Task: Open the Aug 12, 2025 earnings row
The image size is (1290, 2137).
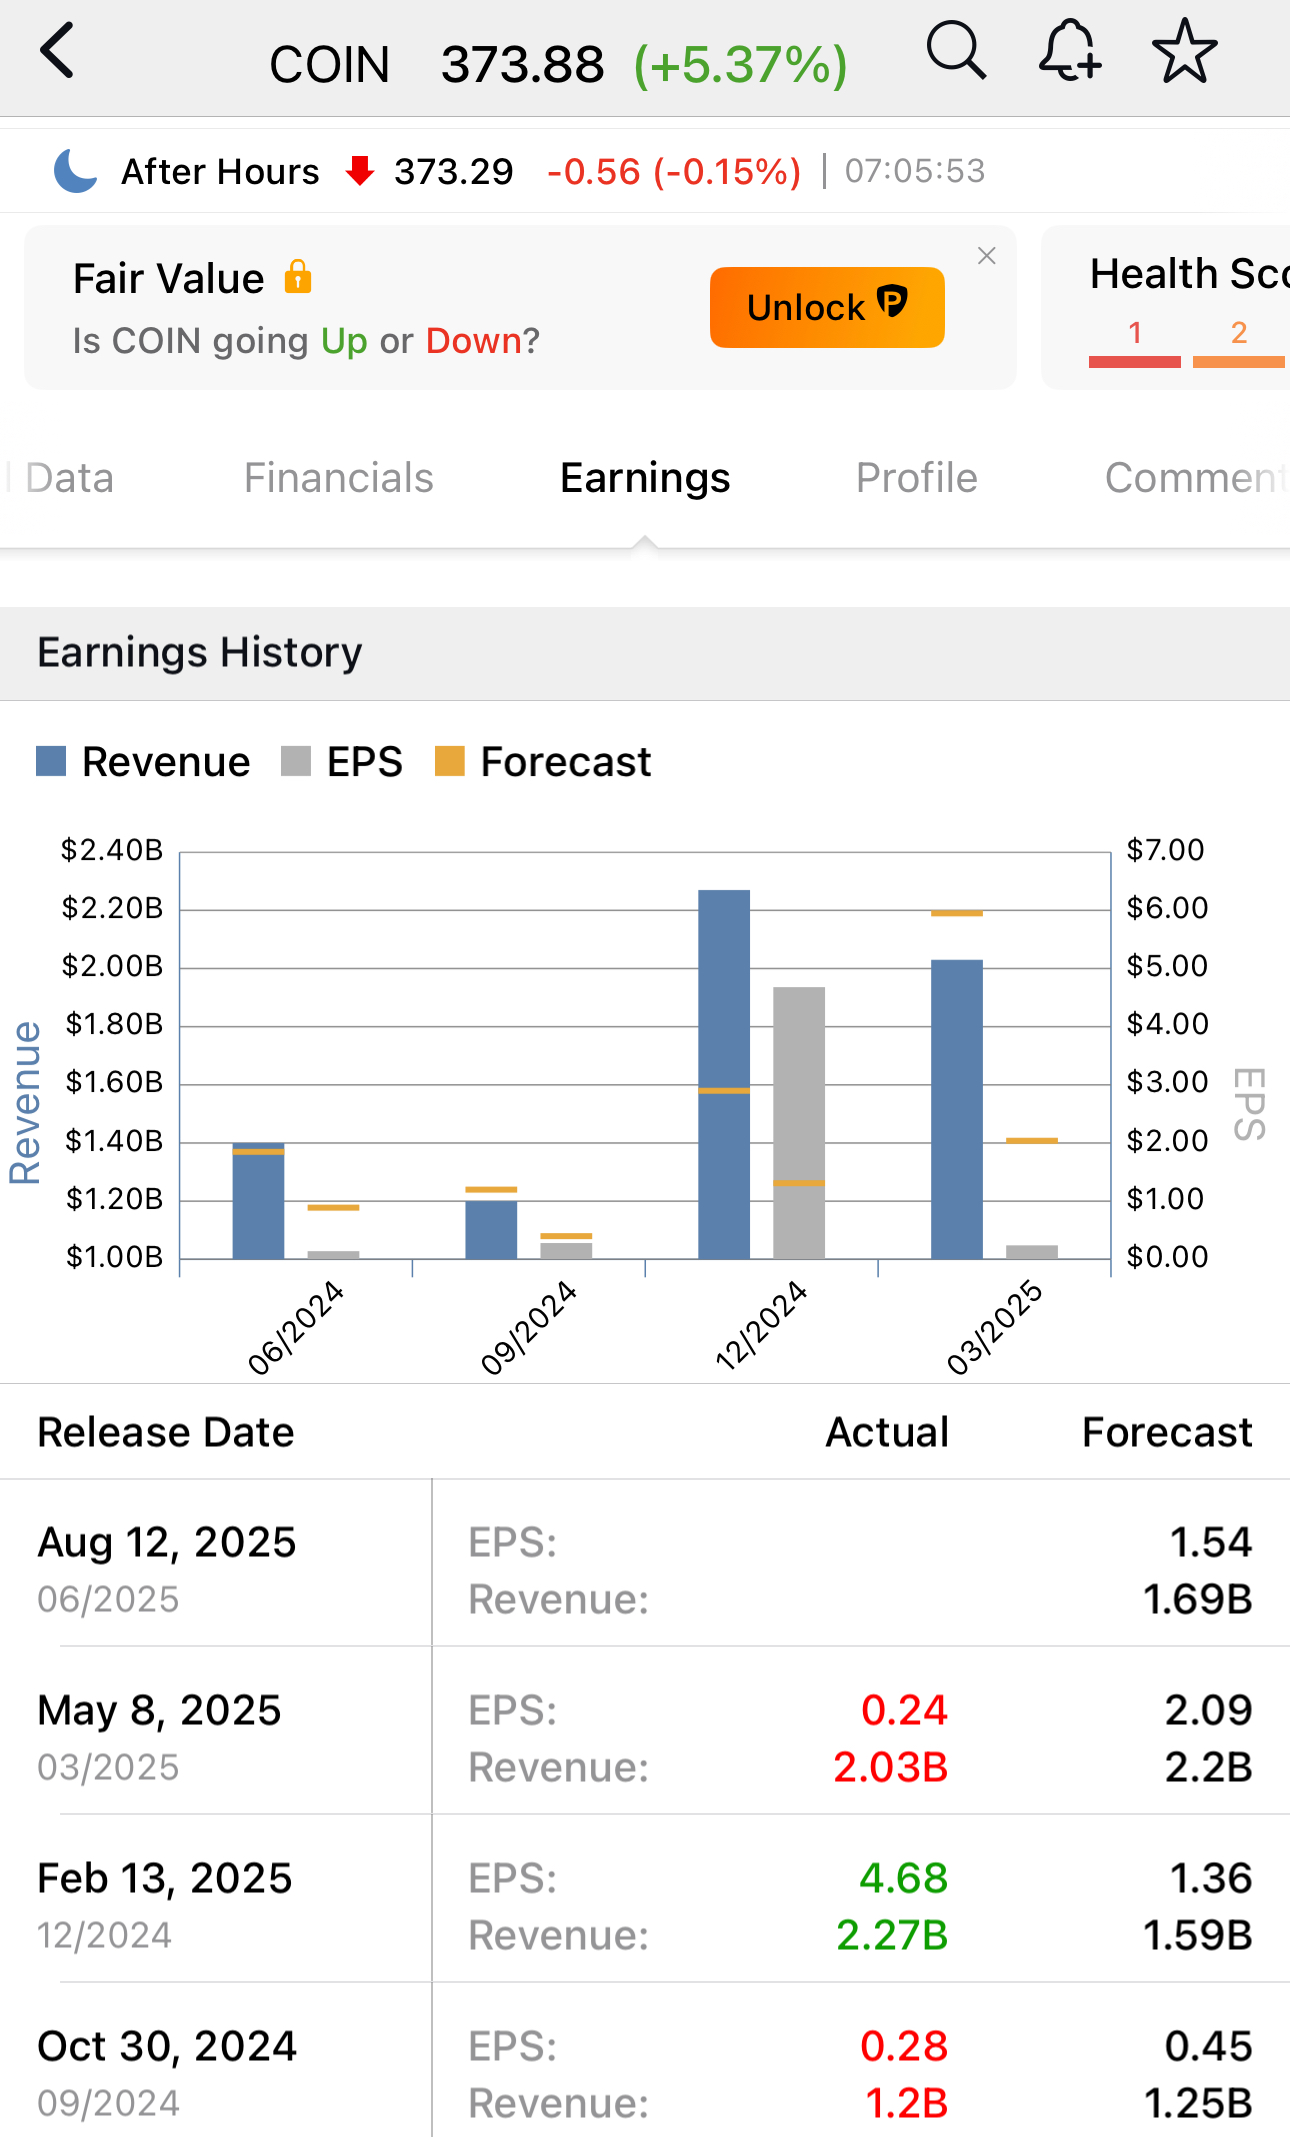Action: 645,1563
